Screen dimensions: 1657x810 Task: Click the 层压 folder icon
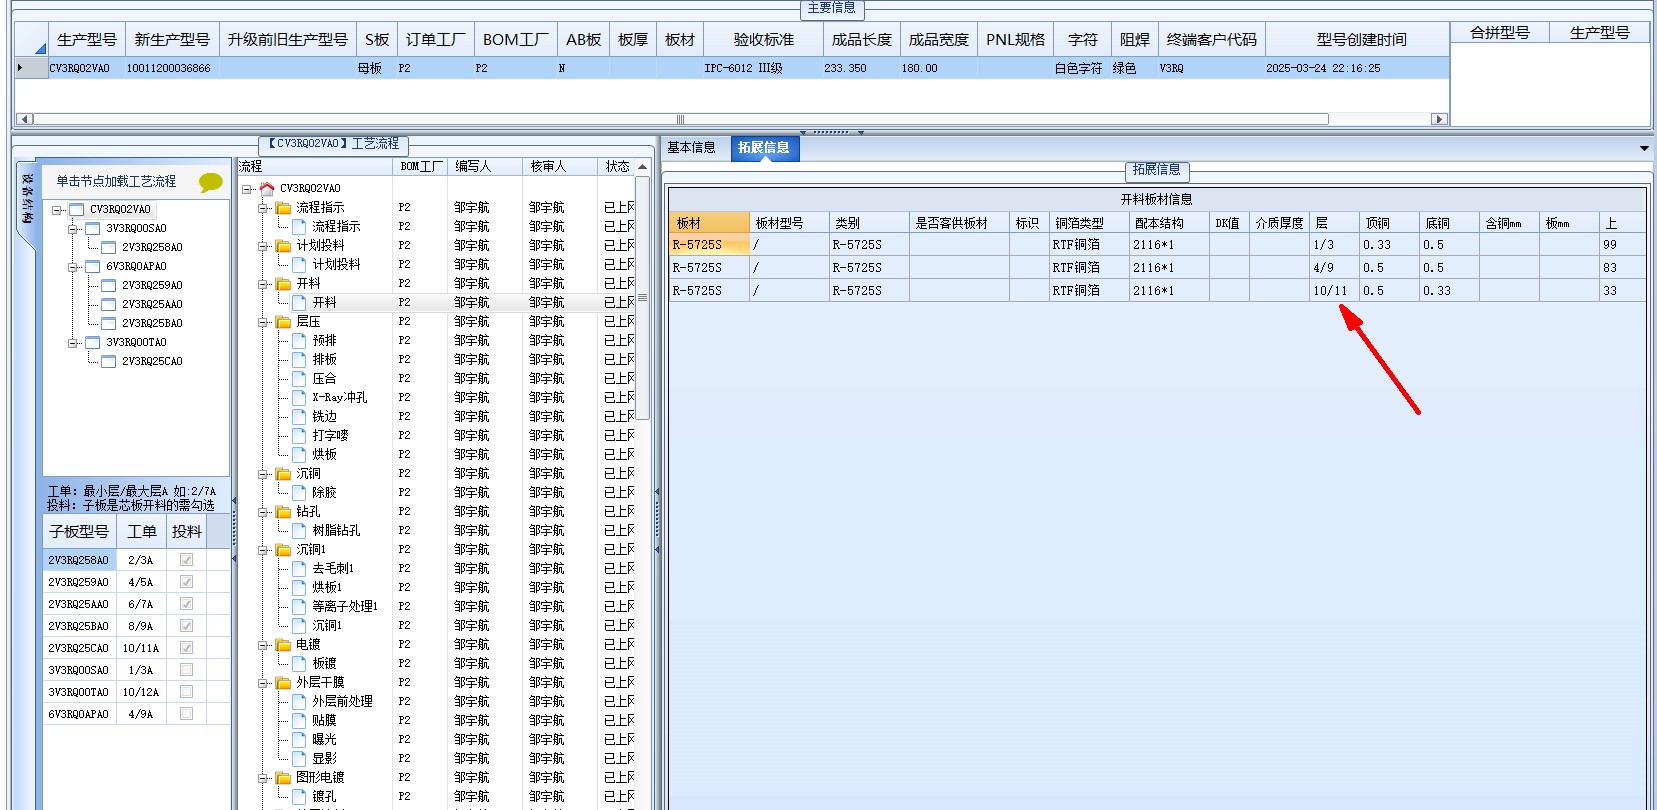pos(283,322)
